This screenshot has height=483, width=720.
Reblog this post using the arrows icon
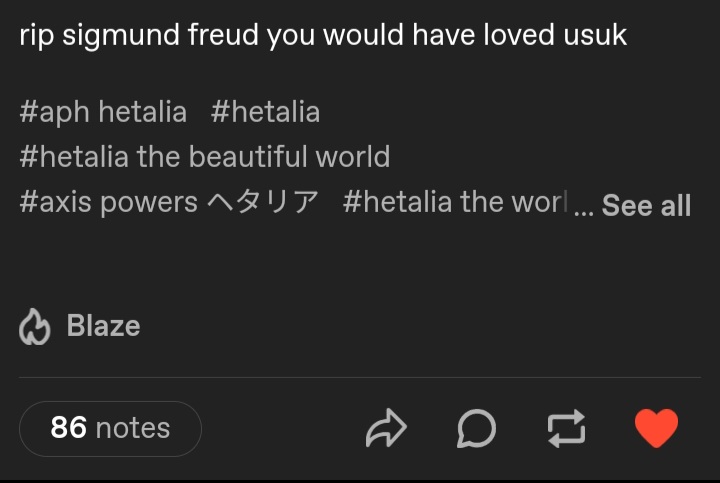tap(566, 429)
